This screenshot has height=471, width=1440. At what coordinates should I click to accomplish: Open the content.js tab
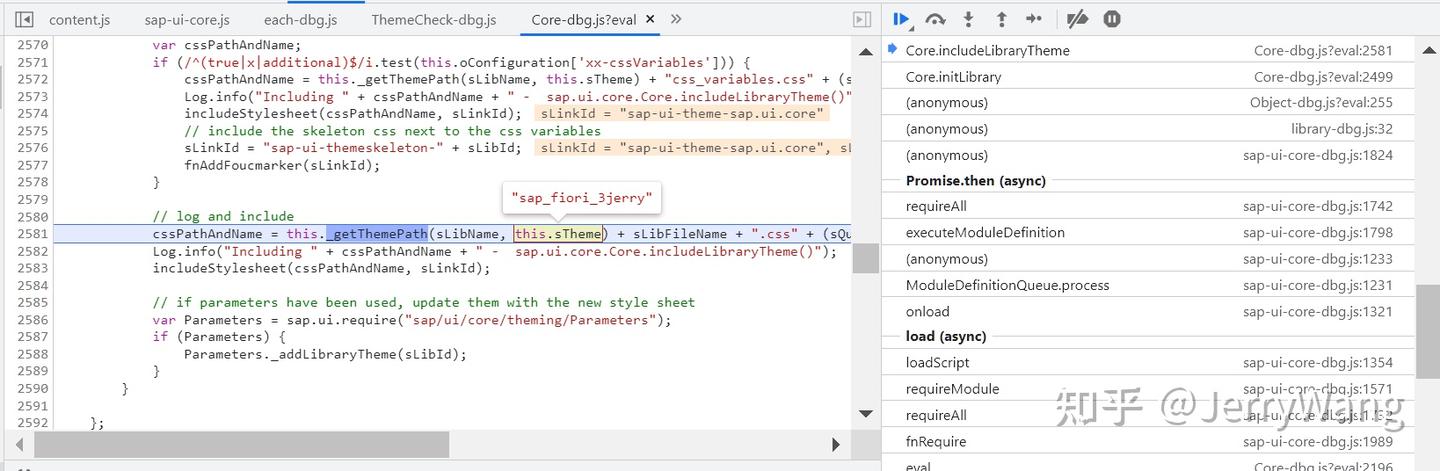79,19
